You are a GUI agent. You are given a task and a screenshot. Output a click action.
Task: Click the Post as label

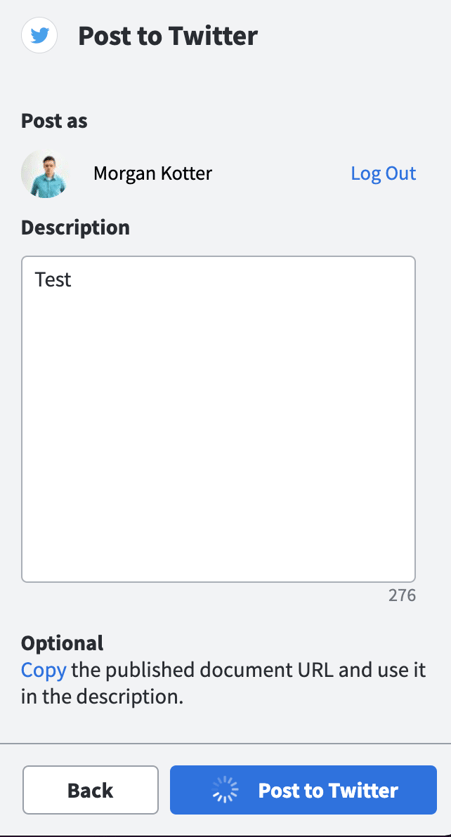click(x=54, y=121)
